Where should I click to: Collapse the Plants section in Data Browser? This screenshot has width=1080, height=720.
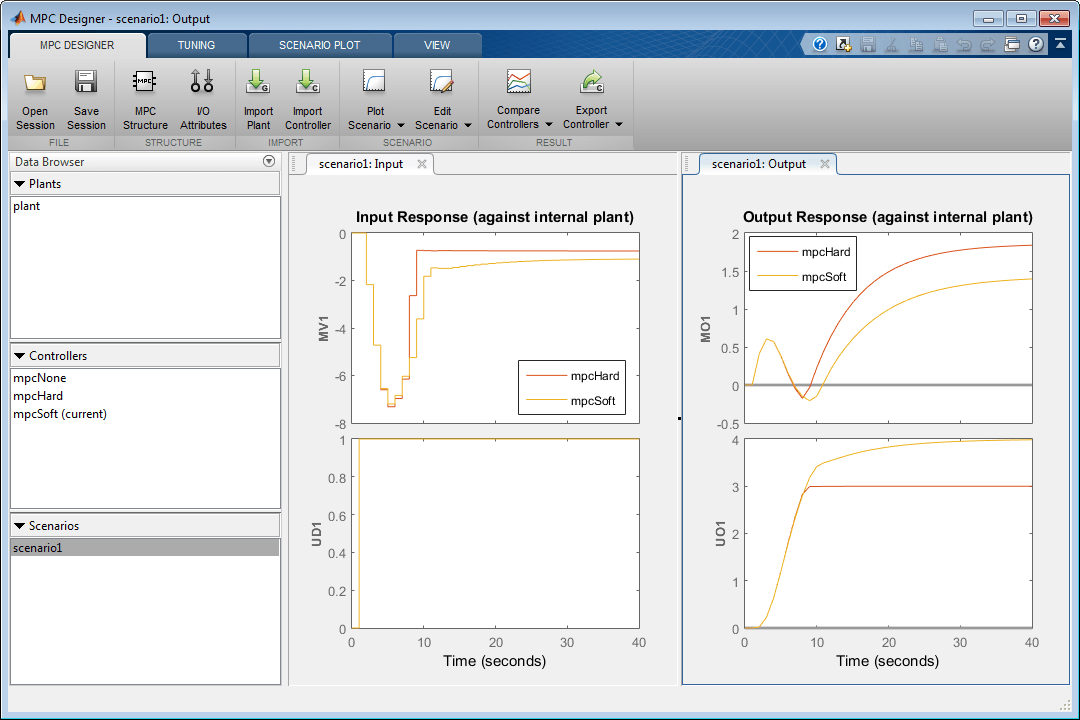point(20,184)
